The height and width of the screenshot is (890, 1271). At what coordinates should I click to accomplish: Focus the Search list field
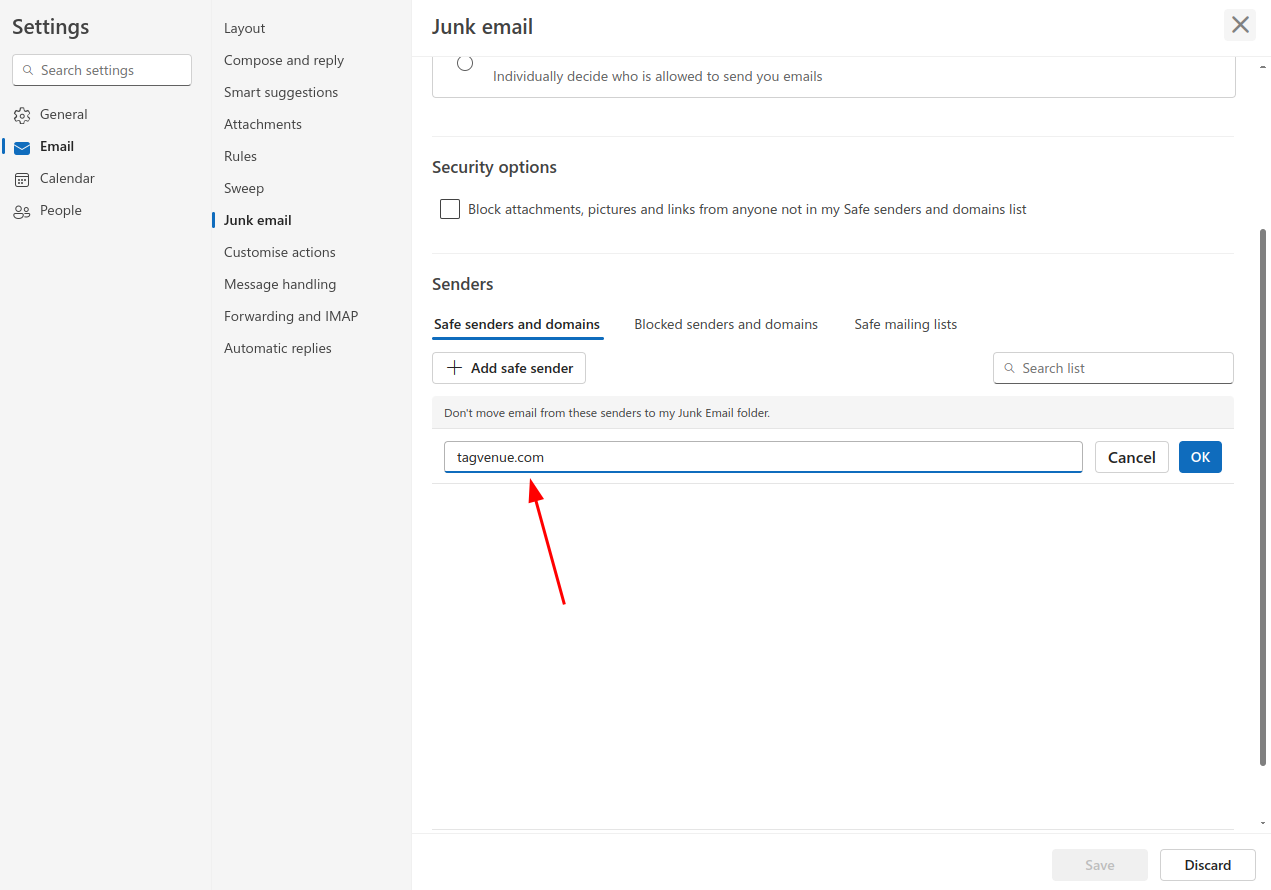[1113, 368]
